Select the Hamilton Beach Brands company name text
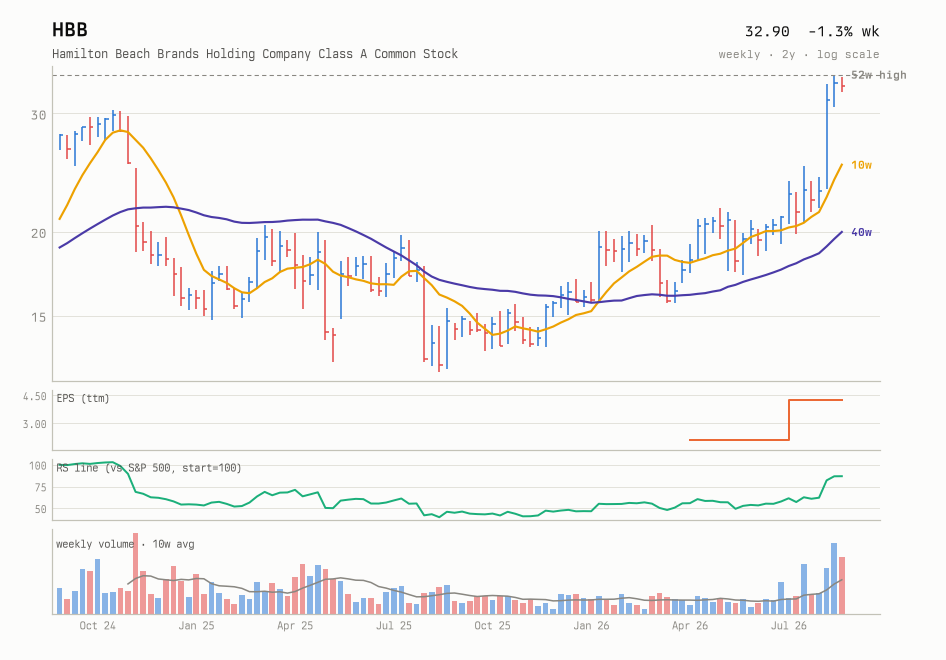Viewport: 946px width, 660px height. point(255,54)
